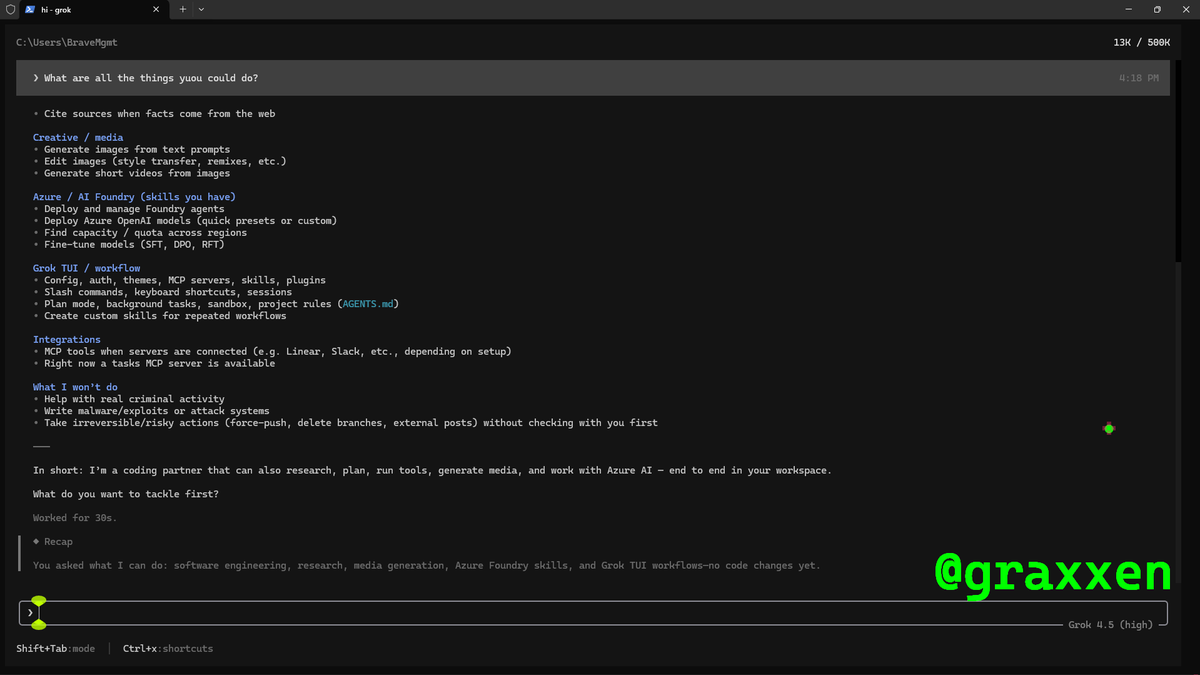This screenshot has width=1200, height=675.
Task: Click the C:\Users\BraveMgmt path
Action: 67,43
